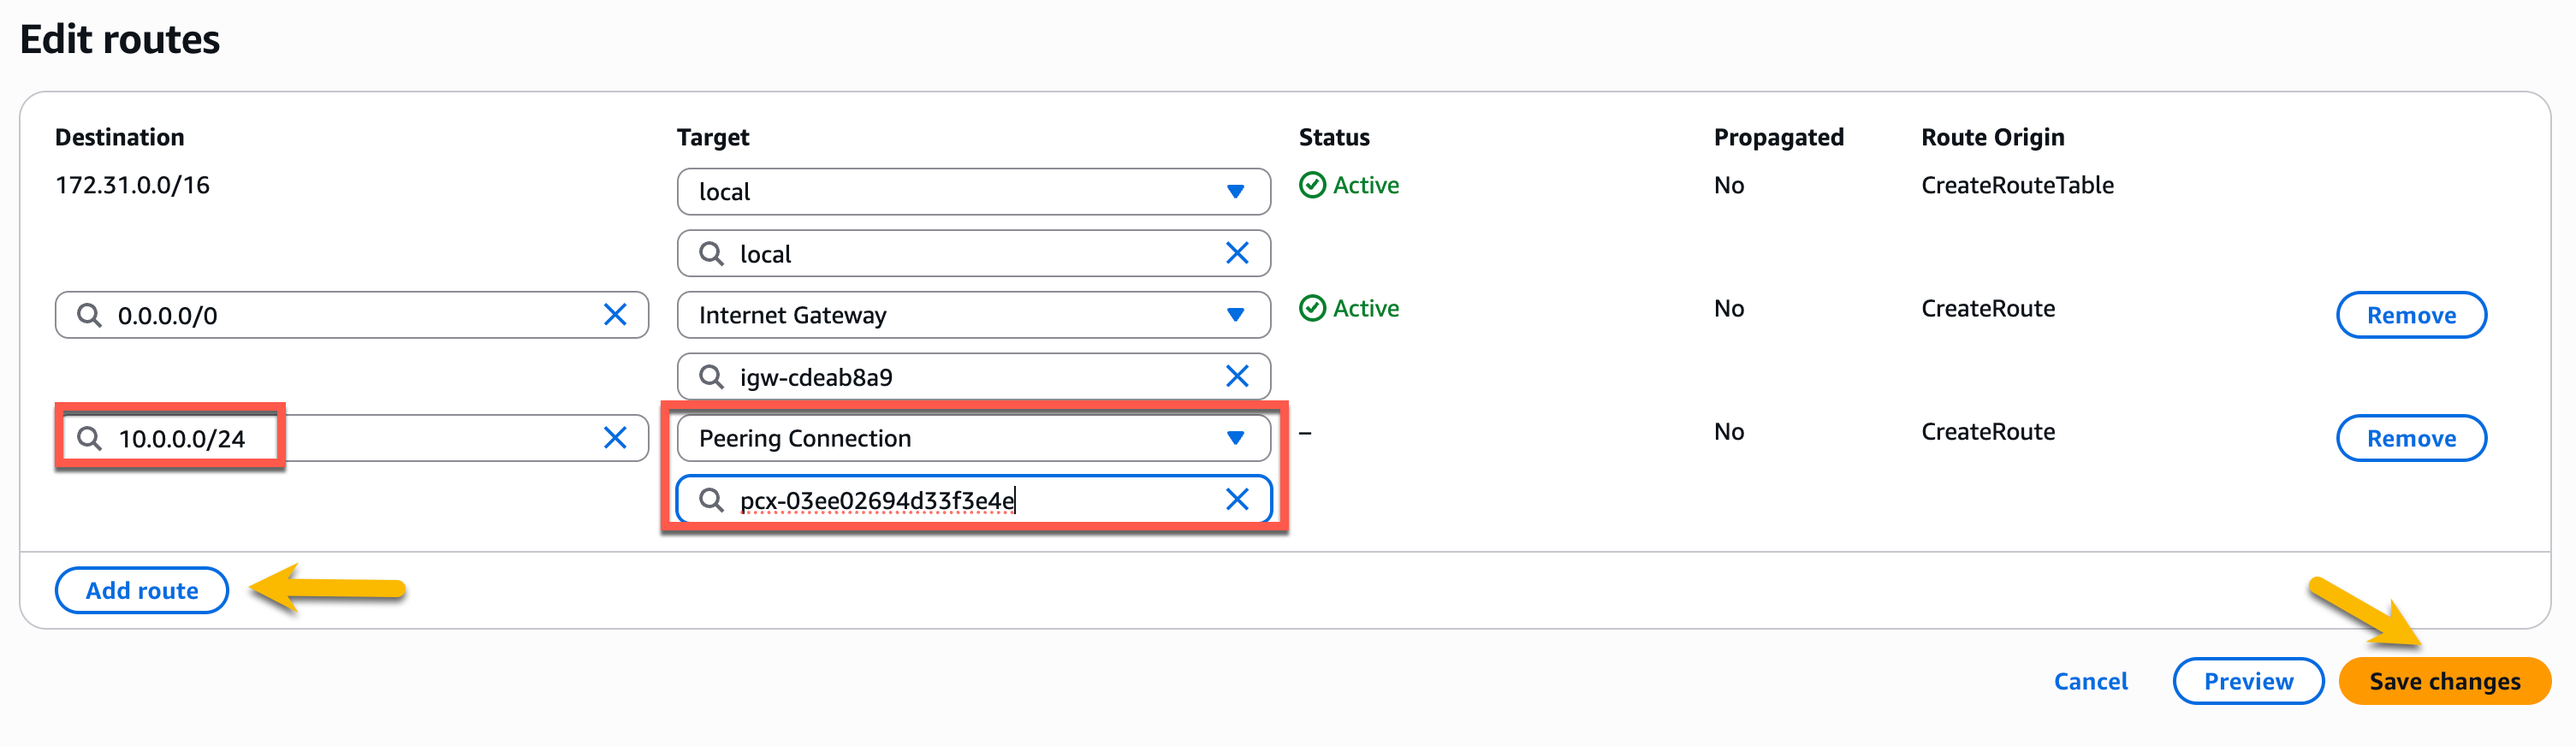
Task: Cancel the route editing
Action: coord(2090,681)
